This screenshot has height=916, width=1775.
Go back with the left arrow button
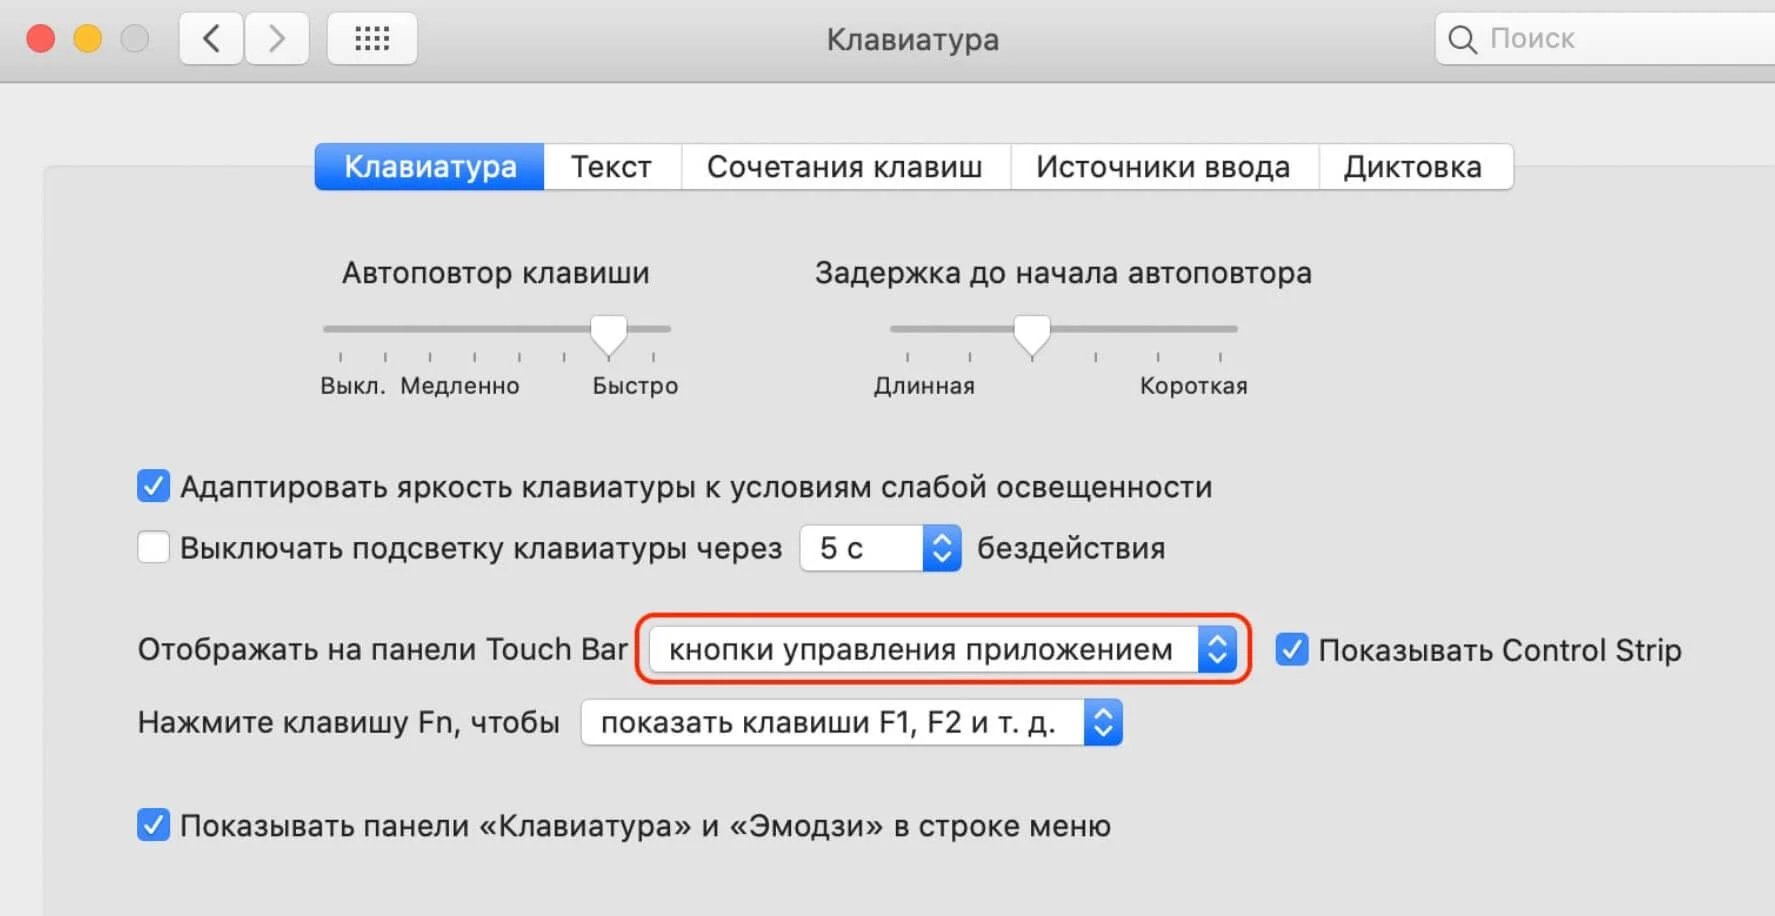211,39
